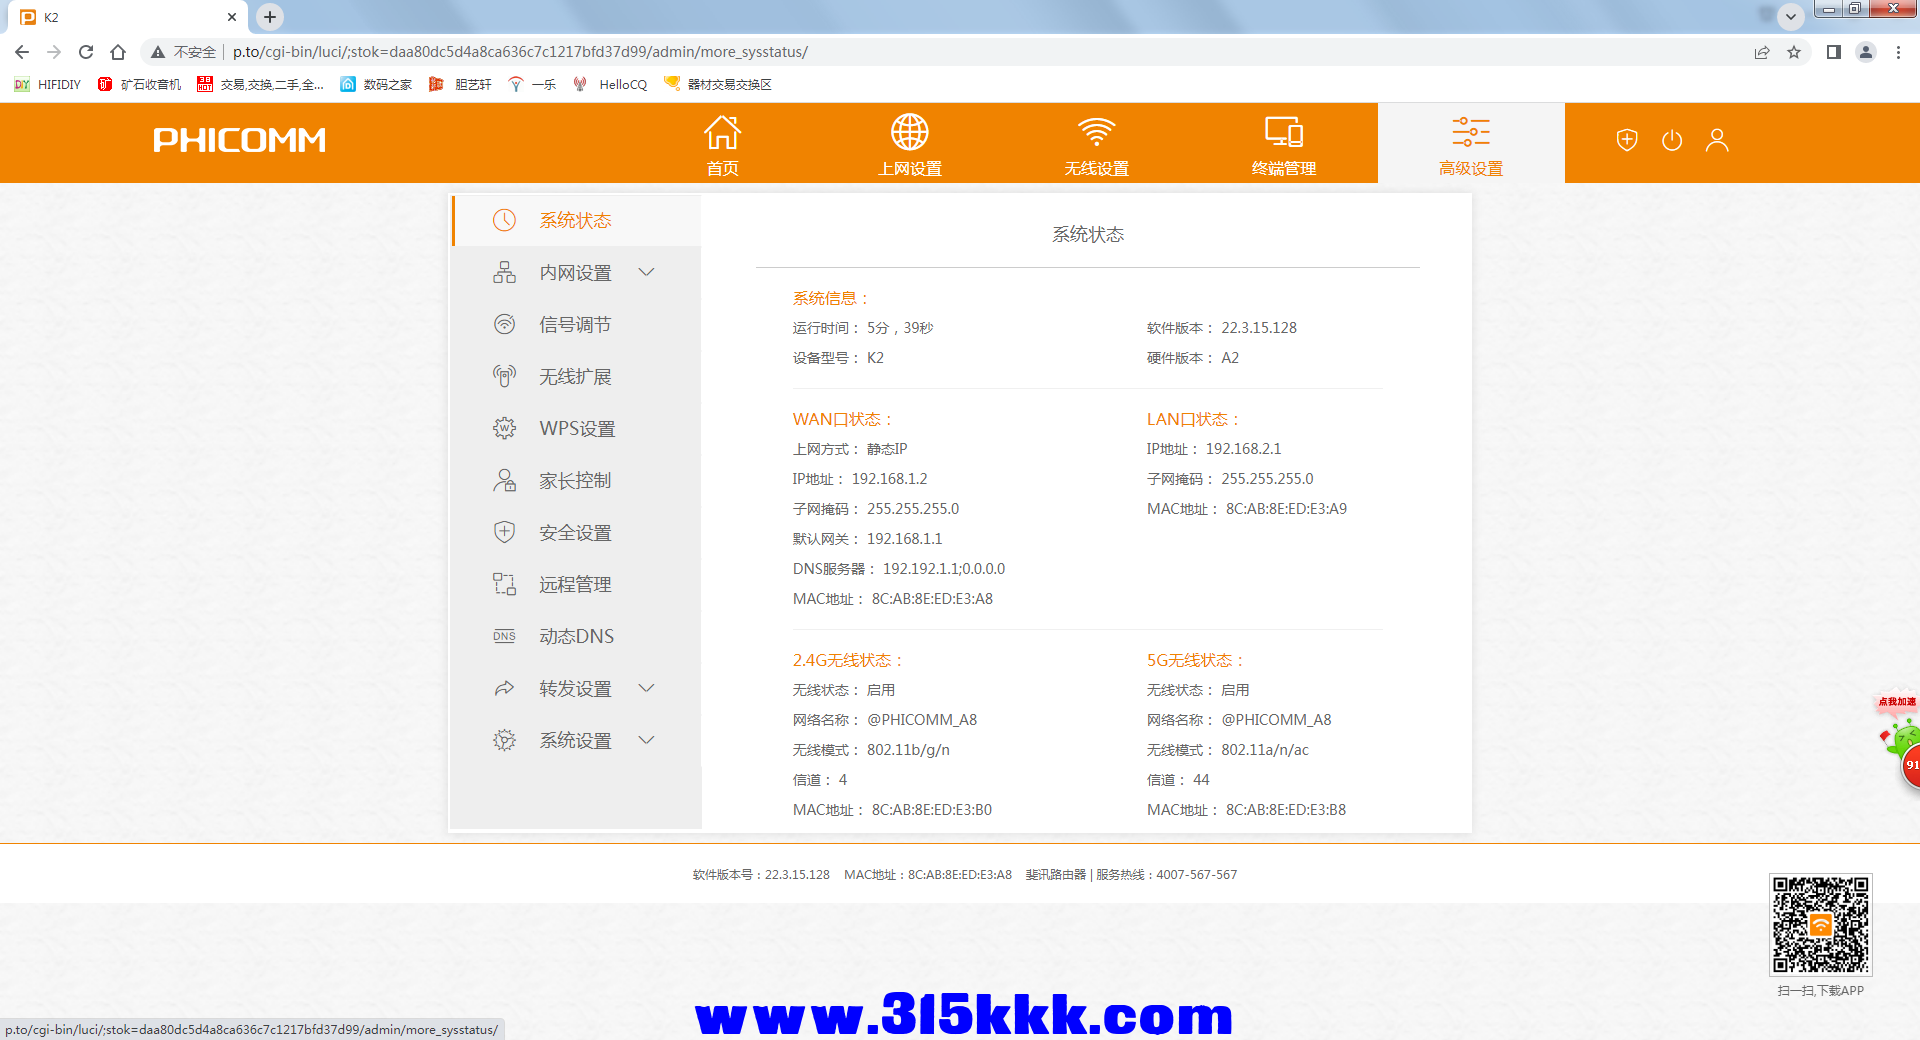Click the 系统设置 gear icon
1920x1040 pixels.
[x=505, y=740]
